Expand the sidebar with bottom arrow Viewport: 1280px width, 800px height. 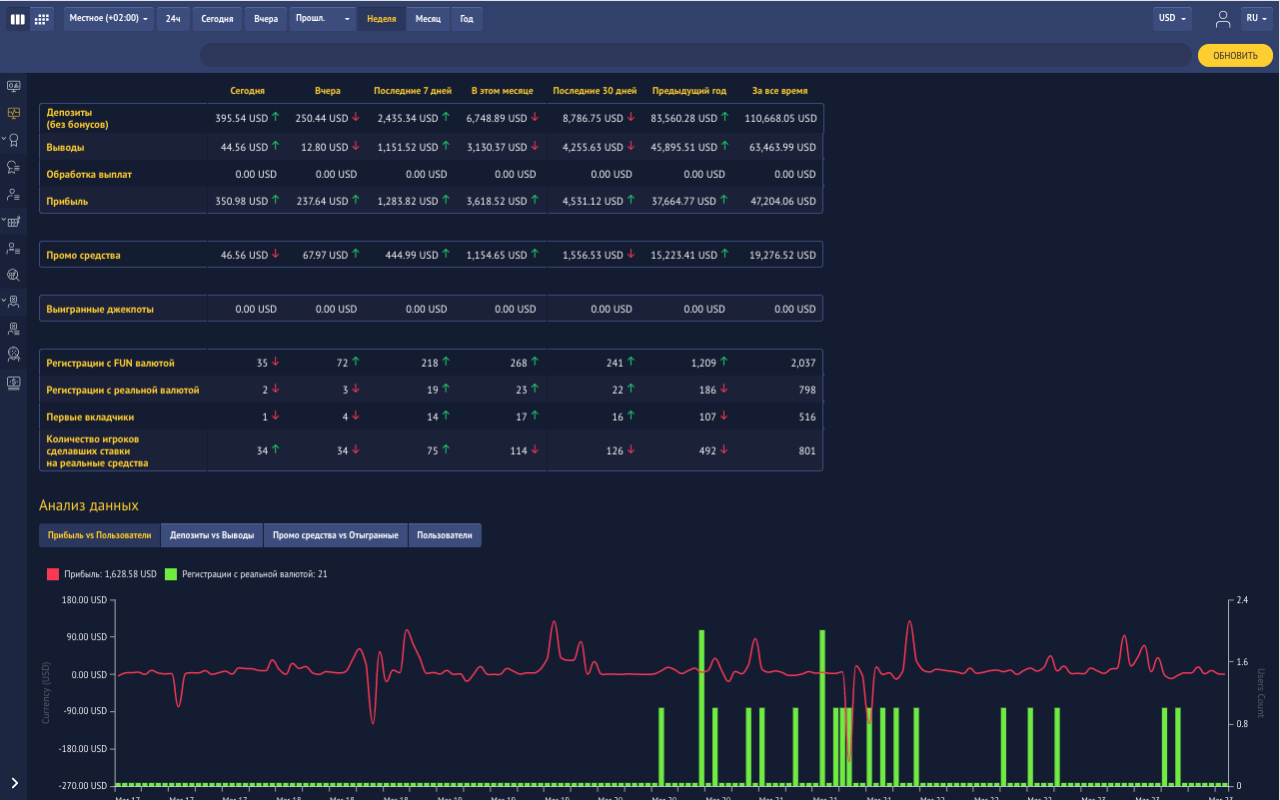(x=14, y=783)
